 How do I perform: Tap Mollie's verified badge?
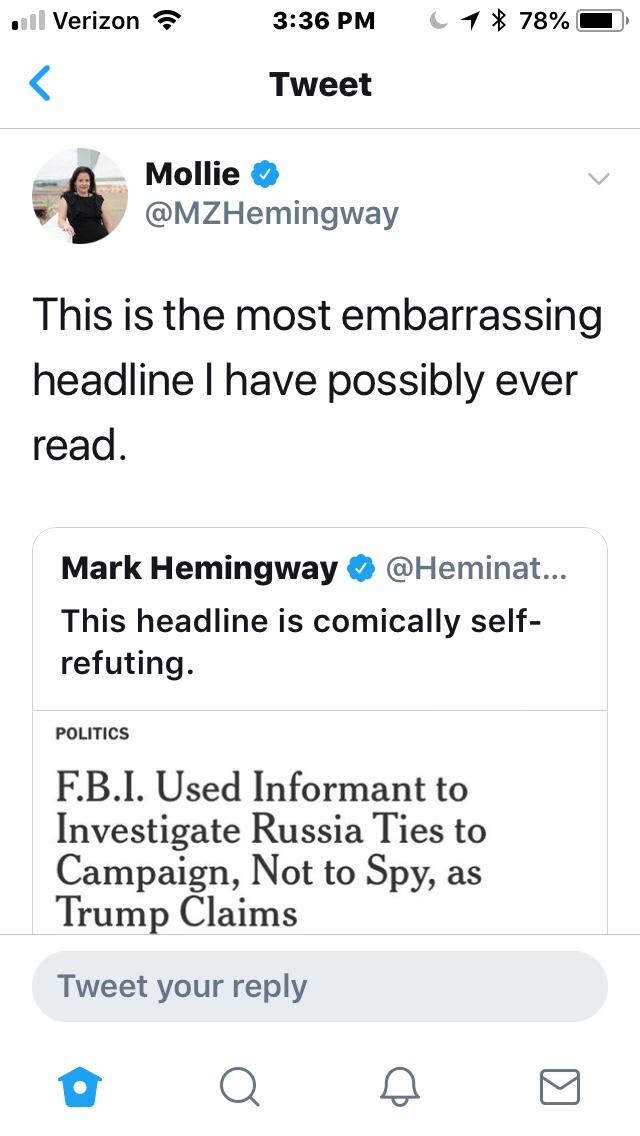[x=264, y=174]
